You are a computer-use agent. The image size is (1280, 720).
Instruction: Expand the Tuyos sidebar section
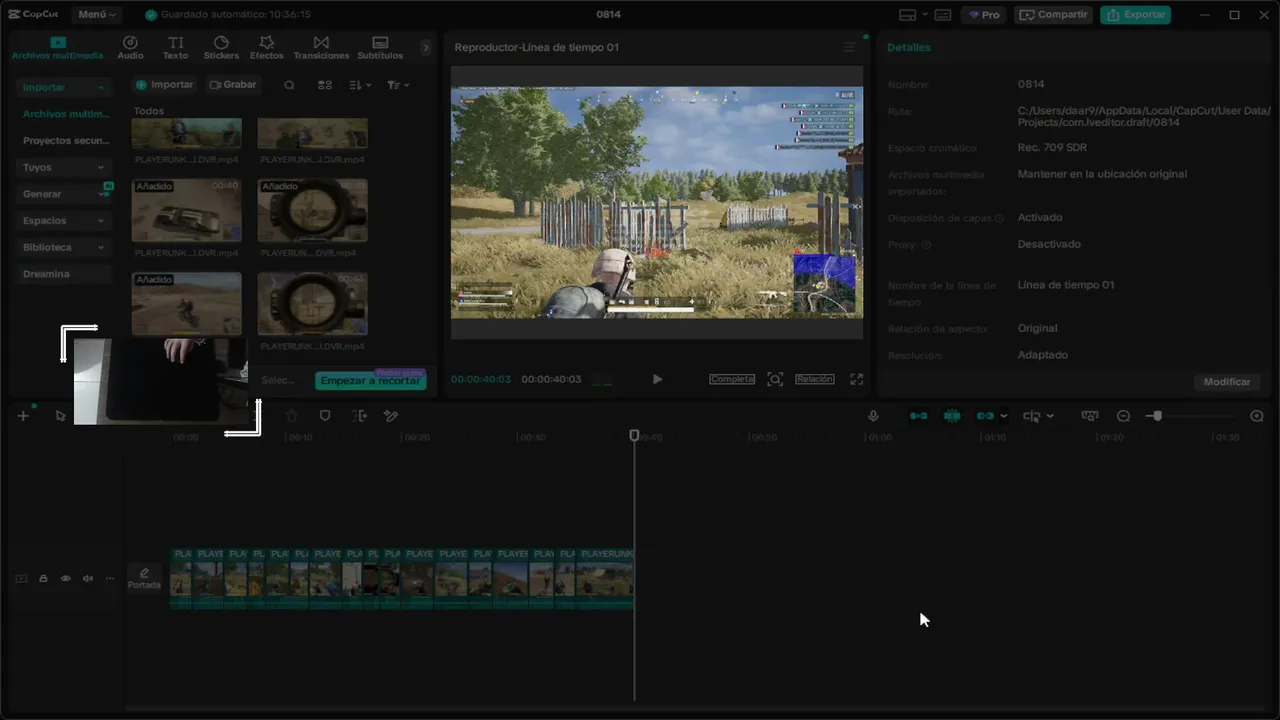[63, 167]
